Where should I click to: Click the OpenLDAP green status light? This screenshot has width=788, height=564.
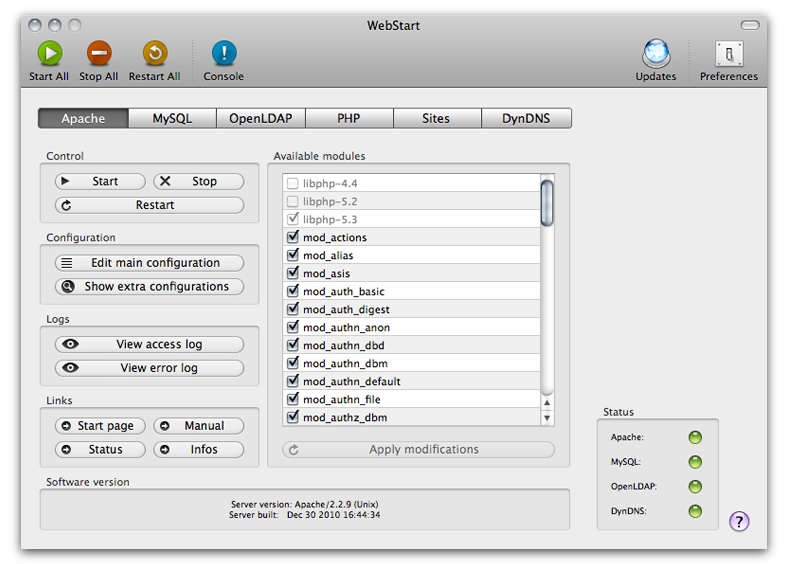click(x=695, y=487)
